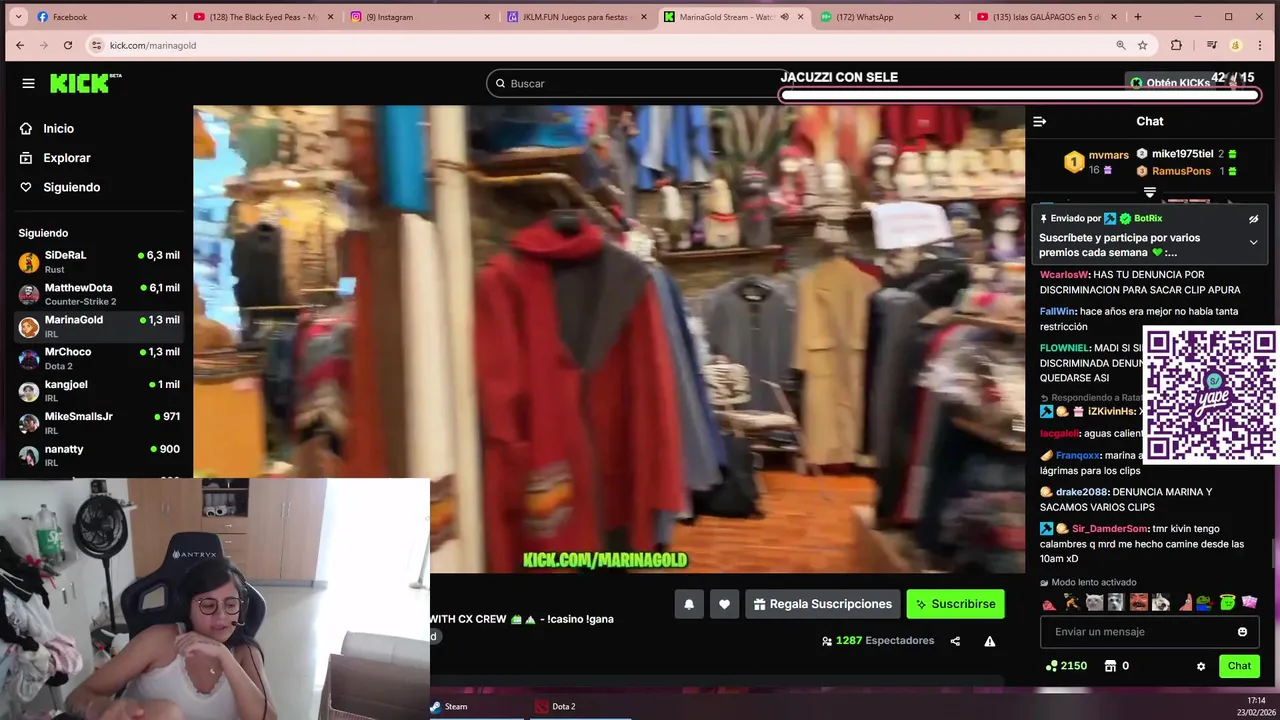Insert the white cat emote
1280x720 pixels.
1093,602
